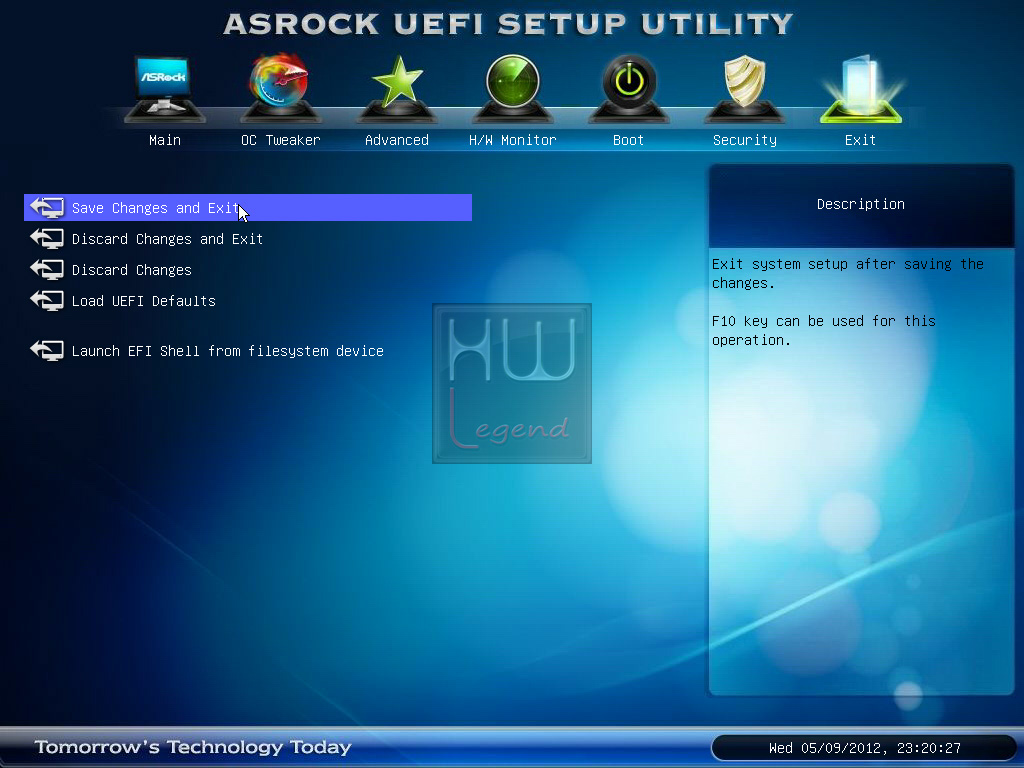Select the Advanced green star icon
The width and height of the screenshot is (1024, 768).
tap(396, 89)
